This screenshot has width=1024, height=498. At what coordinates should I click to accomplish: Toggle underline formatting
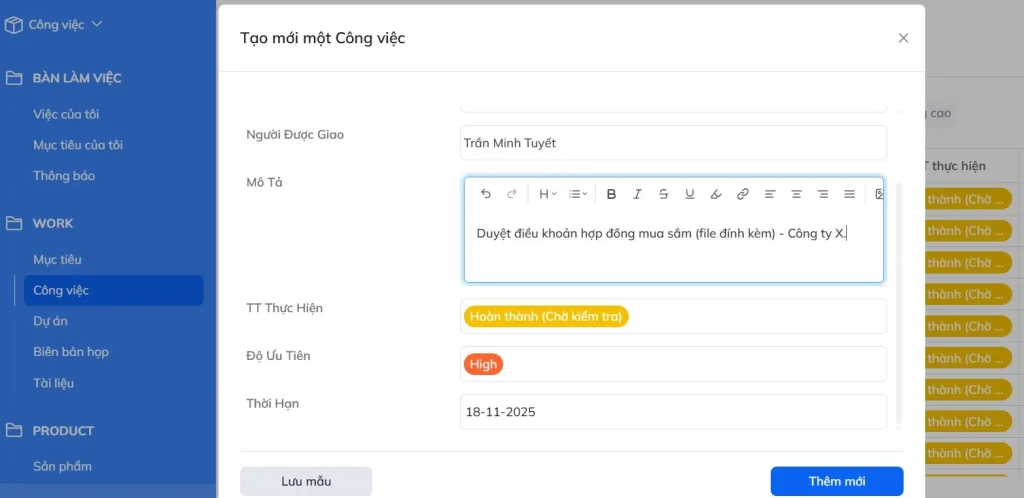click(x=690, y=194)
